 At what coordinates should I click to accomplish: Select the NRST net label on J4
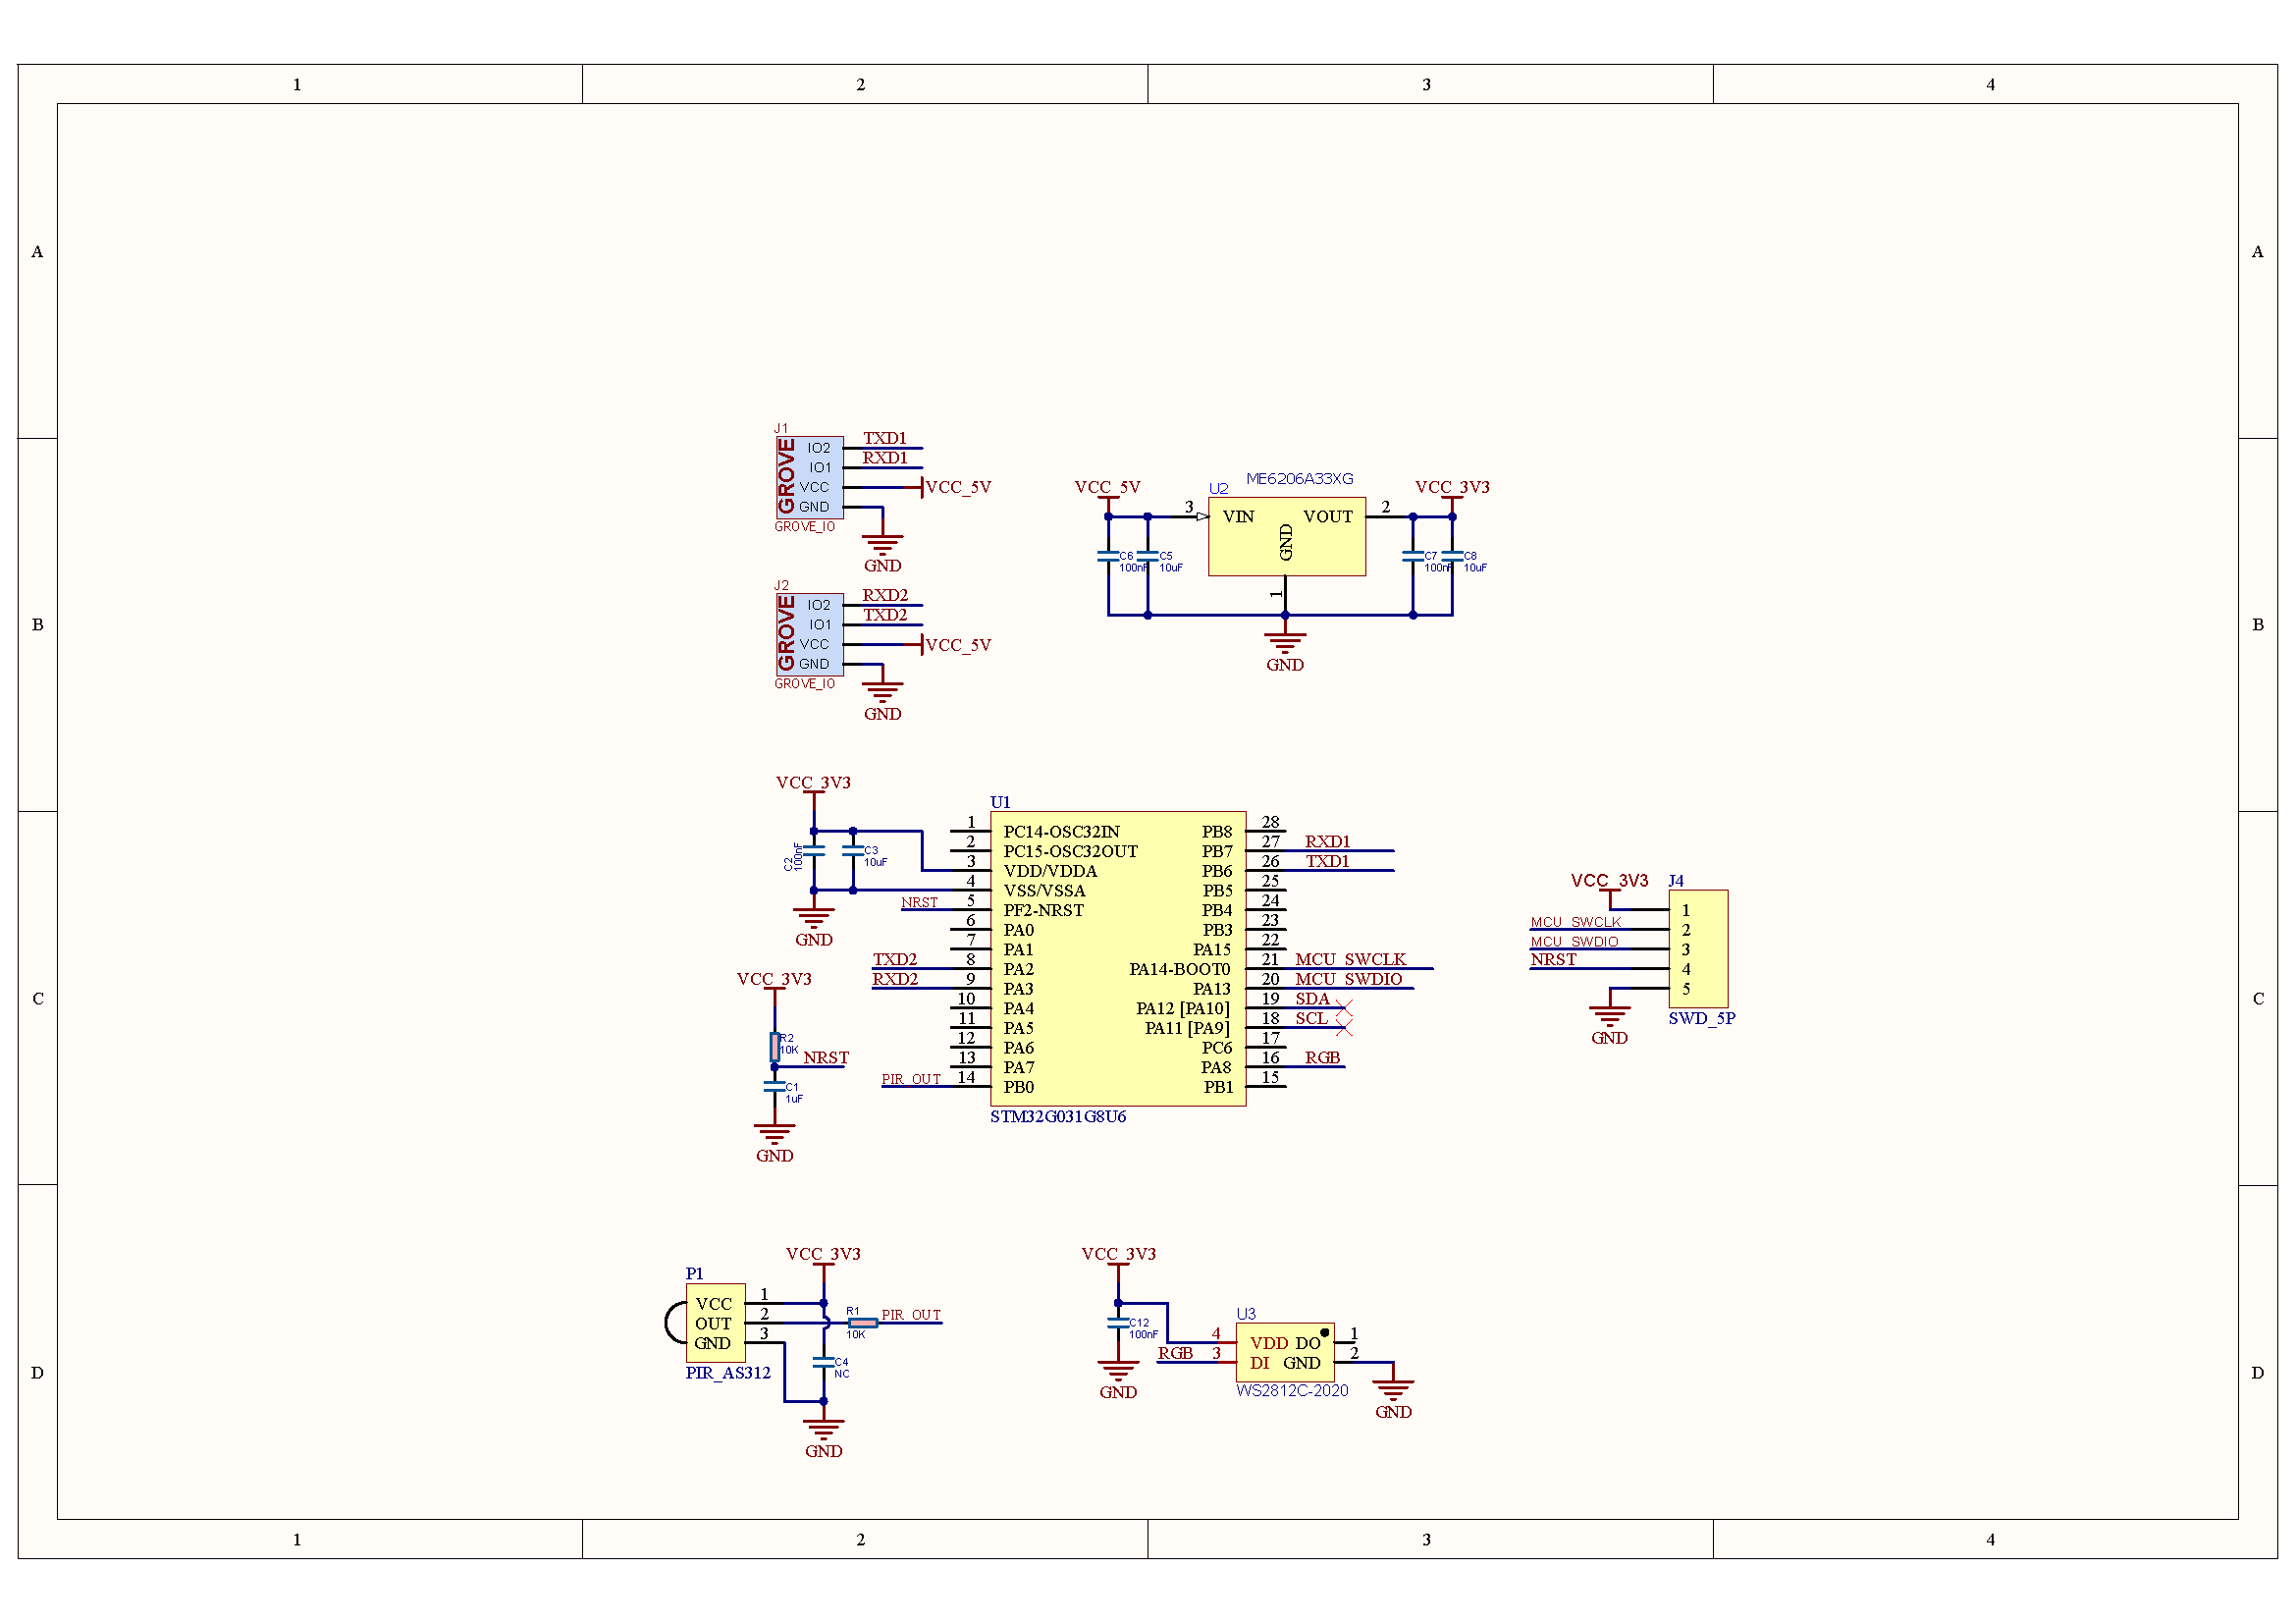1553,959
